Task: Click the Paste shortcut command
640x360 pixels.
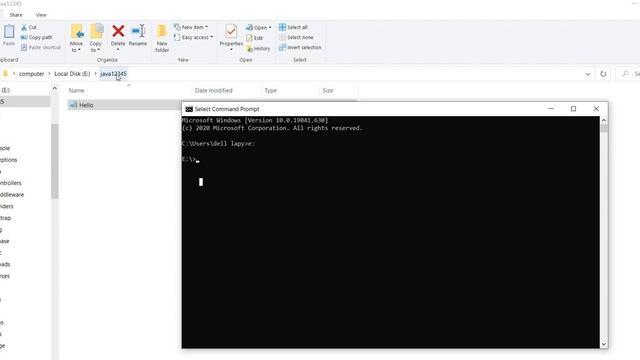Action: 41,47
